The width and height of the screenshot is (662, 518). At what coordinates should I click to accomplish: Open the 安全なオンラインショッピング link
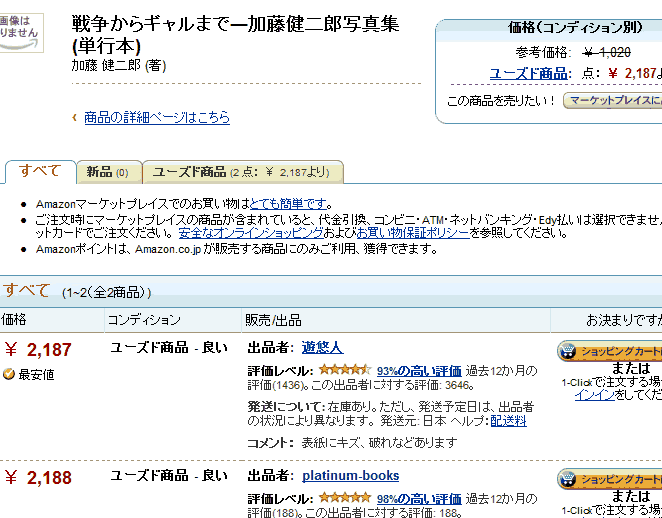coord(251,233)
